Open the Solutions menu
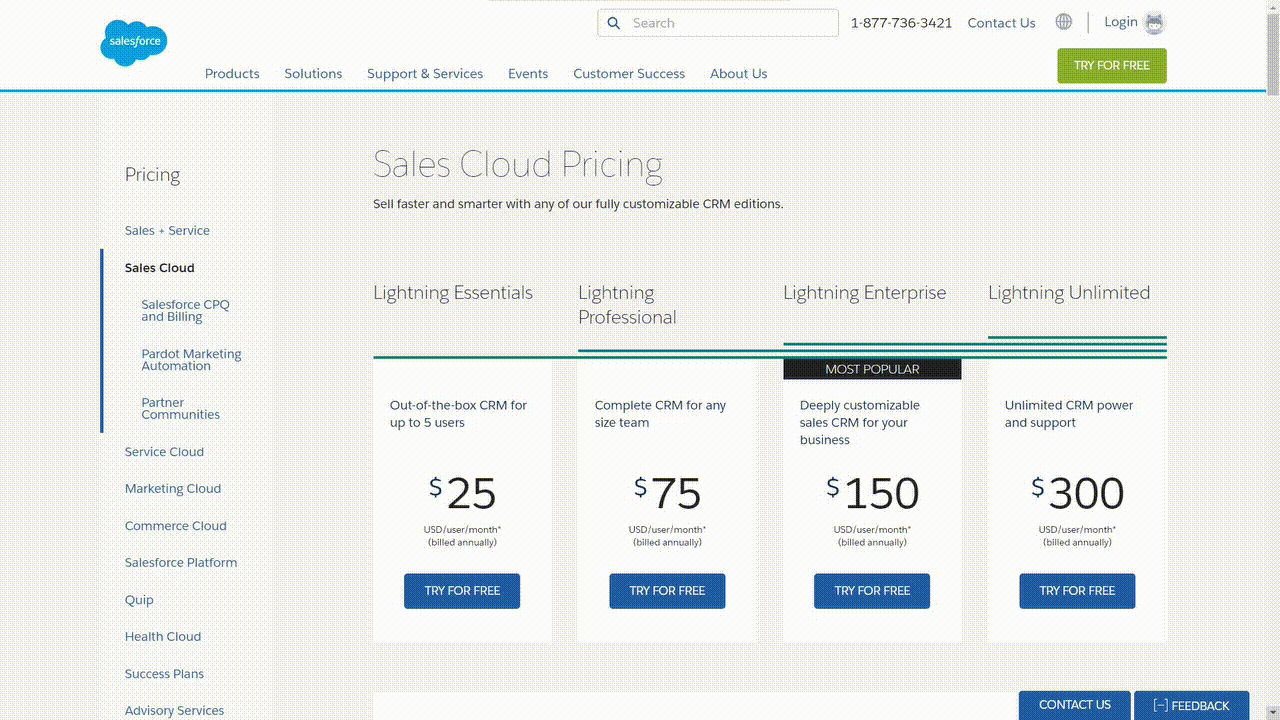This screenshot has width=1280, height=720. coord(313,74)
